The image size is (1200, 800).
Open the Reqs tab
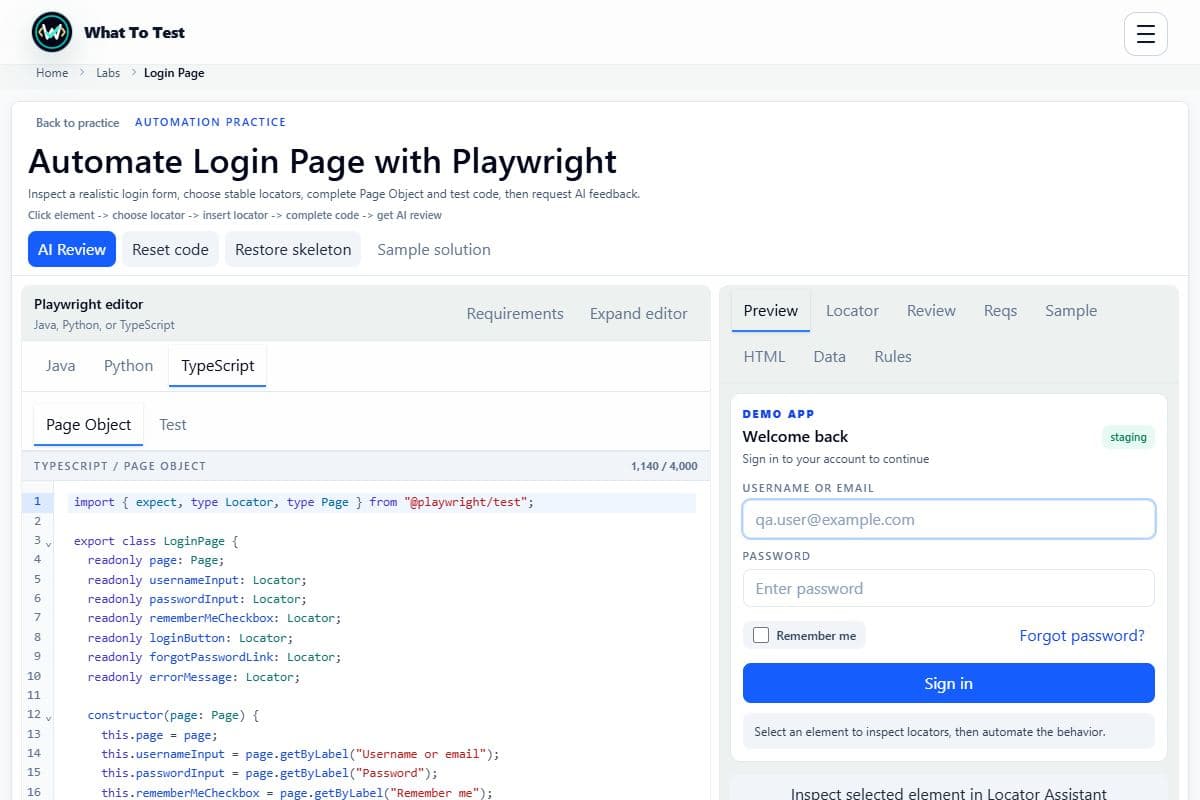(x=1000, y=311)
